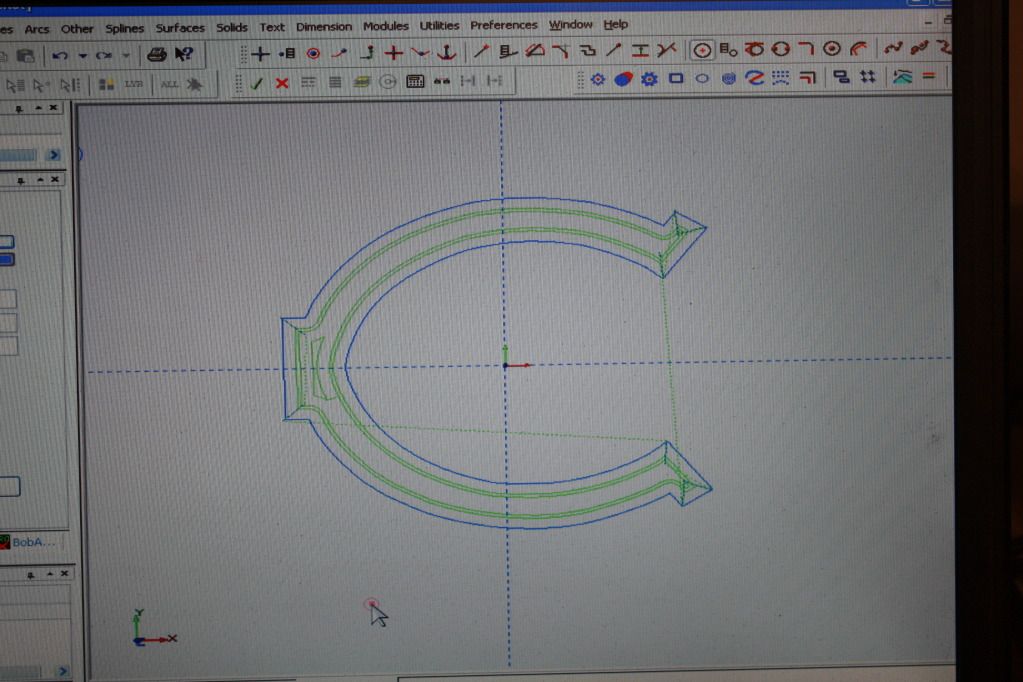This screenshot has height=682, width=1023.
Task: Open the Preferences menu
Action: point(504,25)
